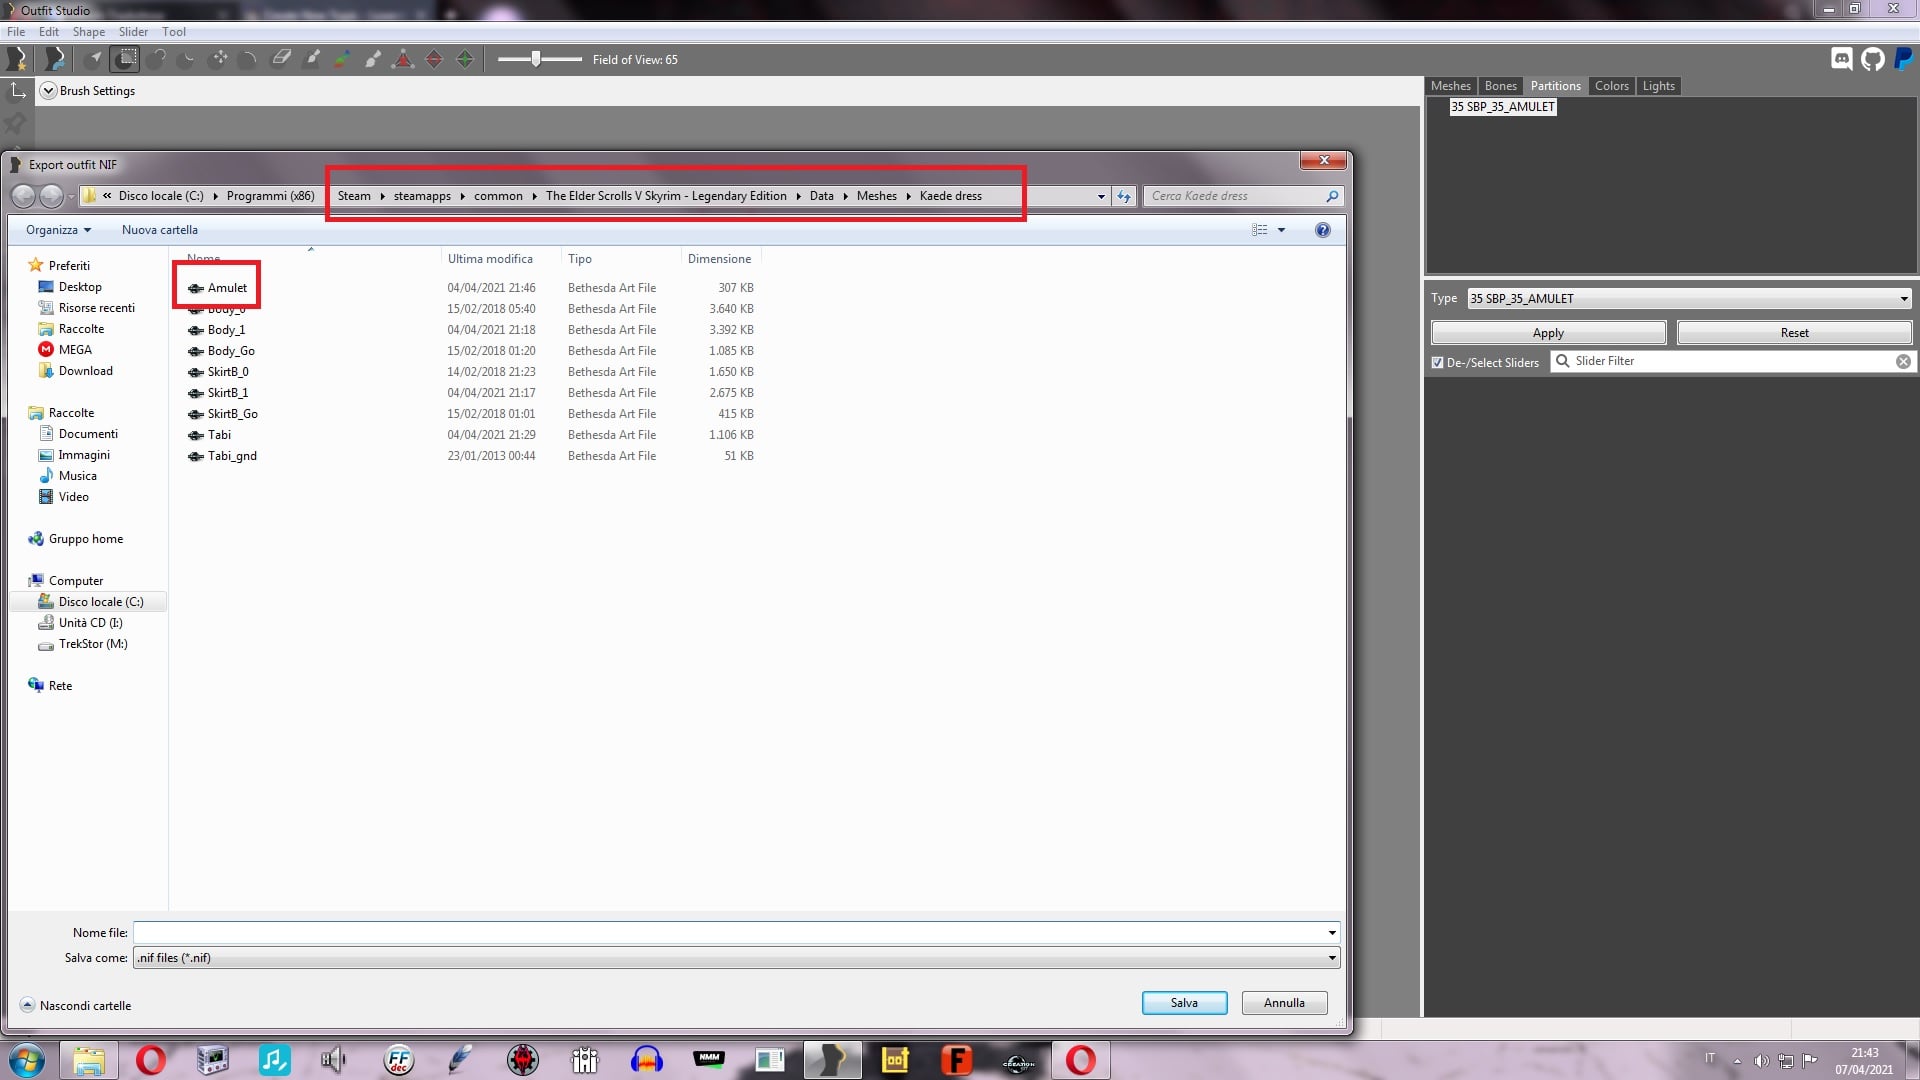Open the Nome file dropdown arrow
The image size is (1920, 1080).
click(1332, 933)
